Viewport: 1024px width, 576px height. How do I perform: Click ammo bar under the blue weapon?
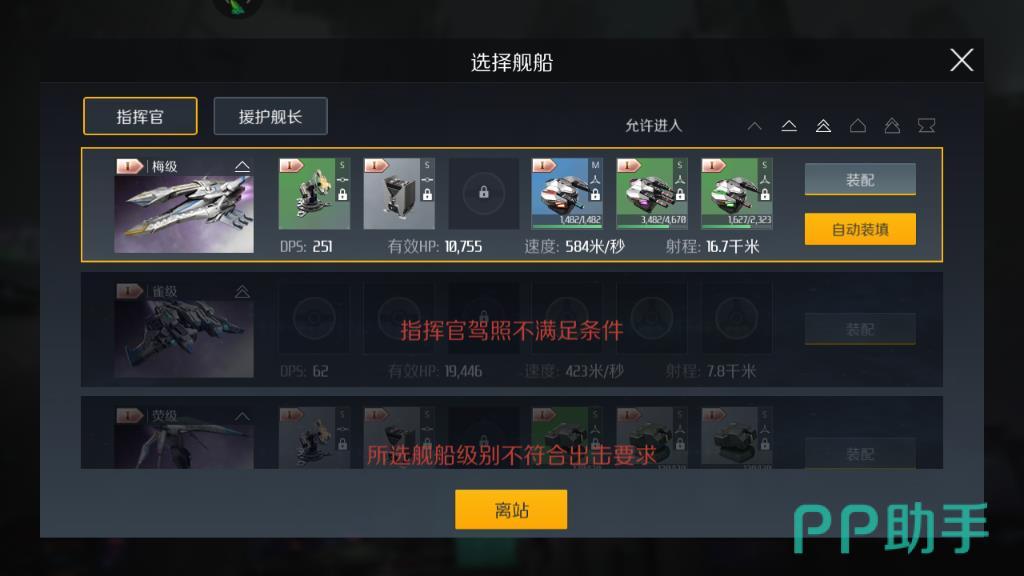tap(567, 227)
